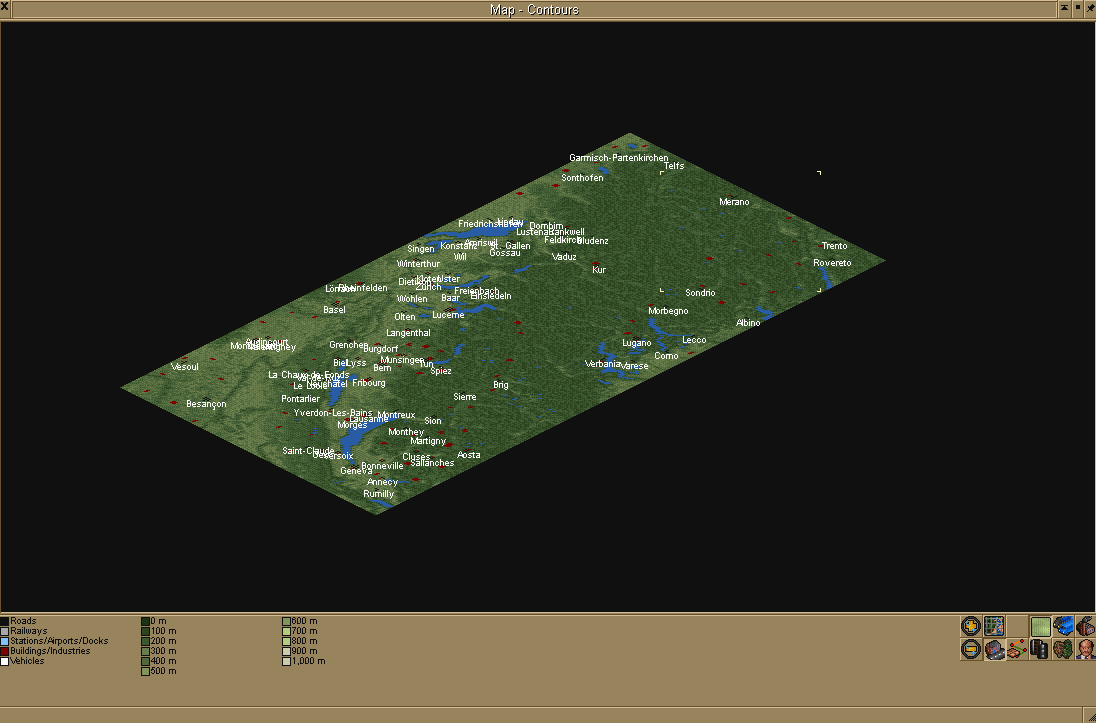The width and height of the screenshot is (1096, 723).
Task: Click the Sion town label
Action: tap(433, 421)
